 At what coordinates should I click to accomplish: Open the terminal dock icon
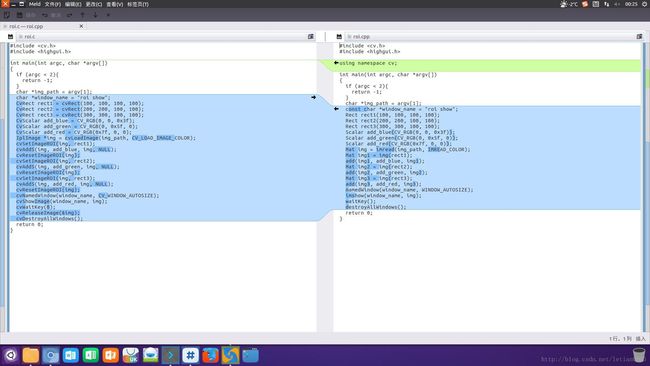click(x=170, y=355)
